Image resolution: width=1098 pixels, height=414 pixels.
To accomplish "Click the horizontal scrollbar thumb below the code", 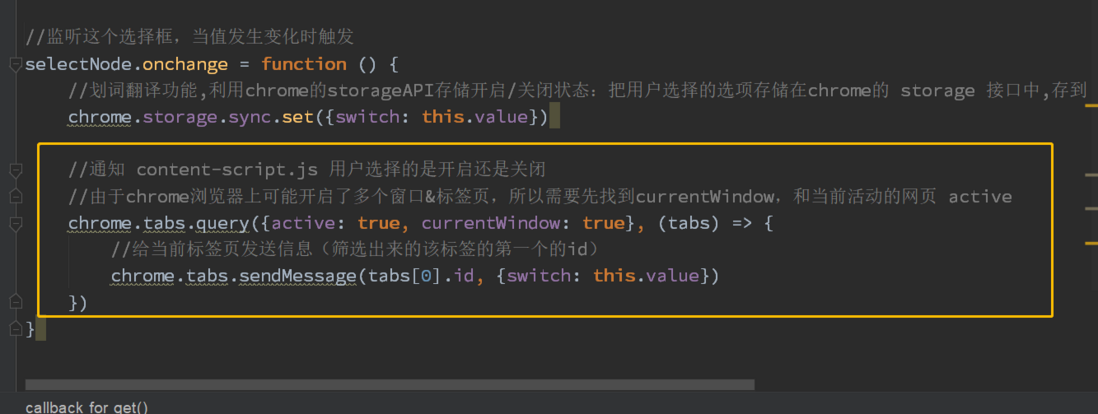I will pyautogui.click(x=389, y=385).
